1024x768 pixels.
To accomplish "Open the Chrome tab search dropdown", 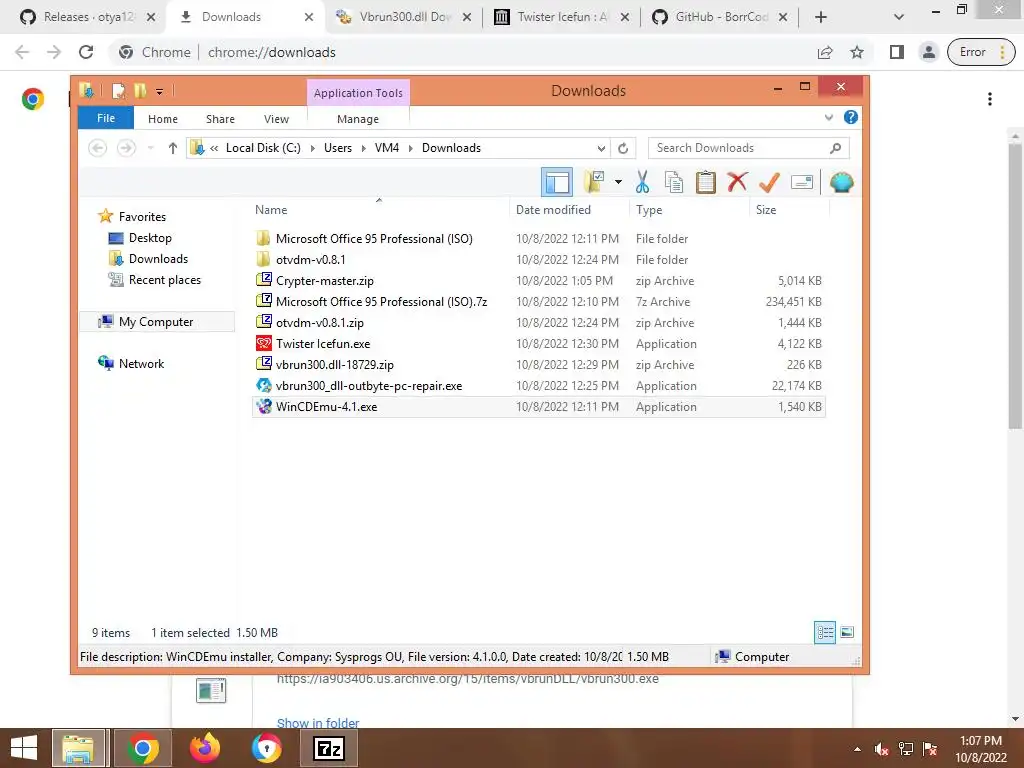I will pos(899,17).
